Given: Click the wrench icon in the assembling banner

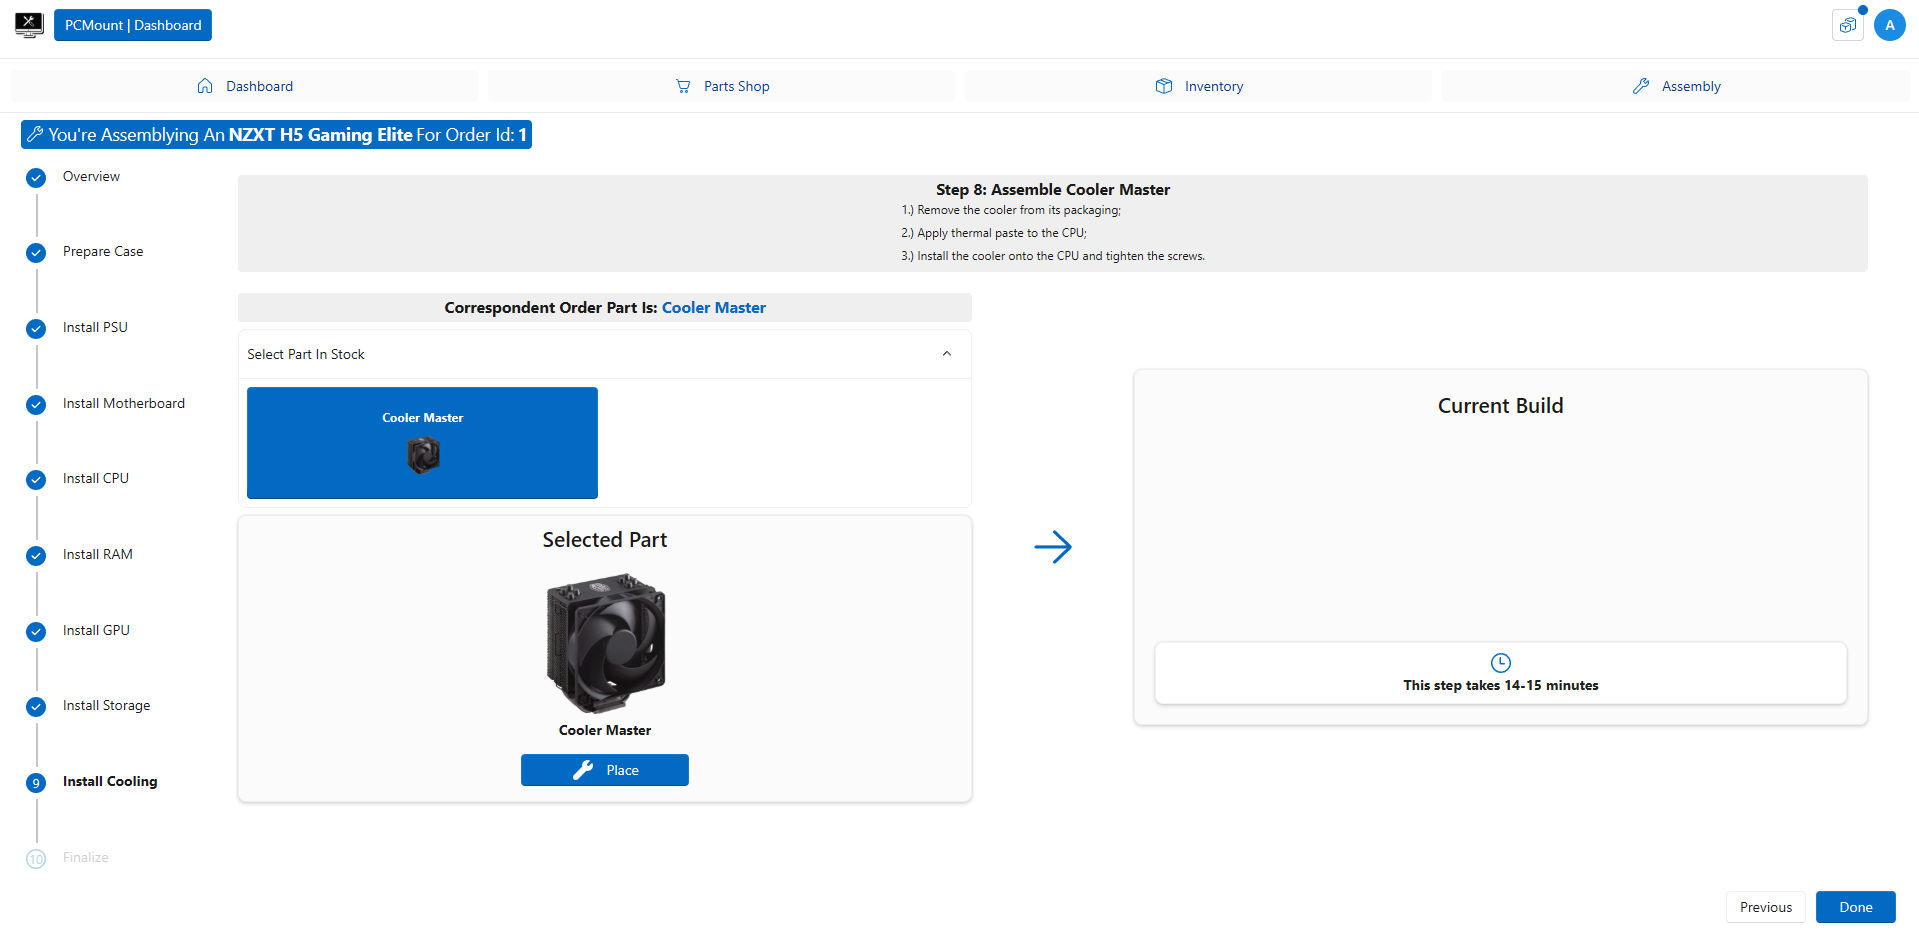Looking at the screenshot, I should (35, 134).
